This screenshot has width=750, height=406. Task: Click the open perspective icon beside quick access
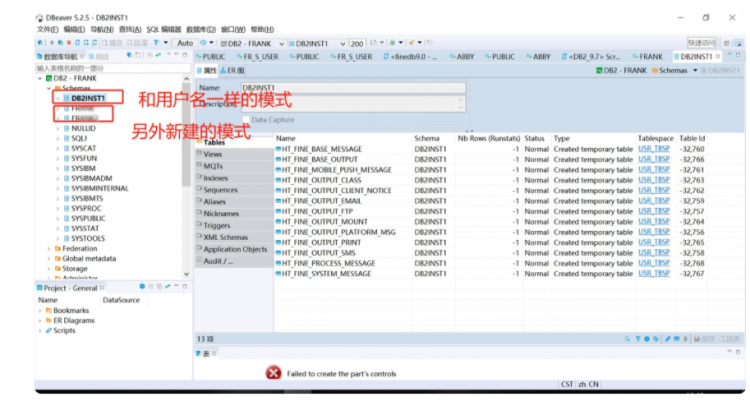727,43
